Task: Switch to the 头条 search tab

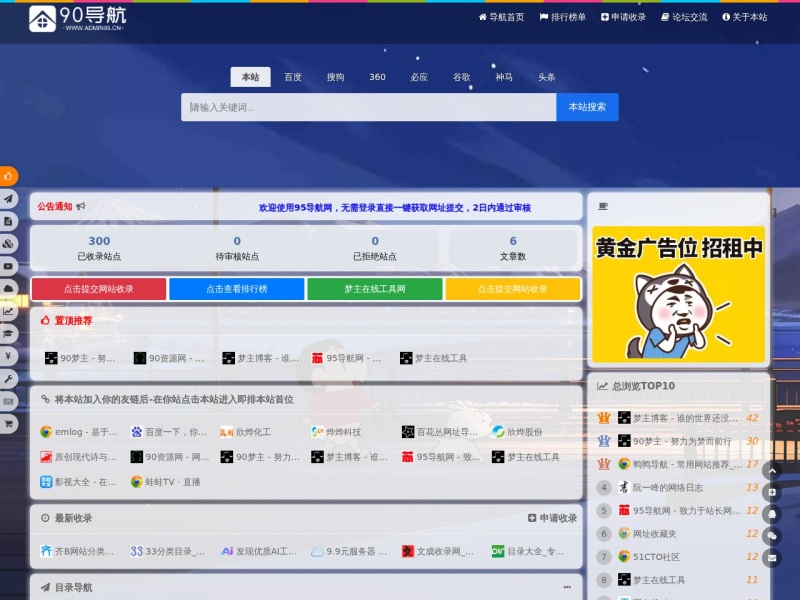Action: tap(546, 77)
